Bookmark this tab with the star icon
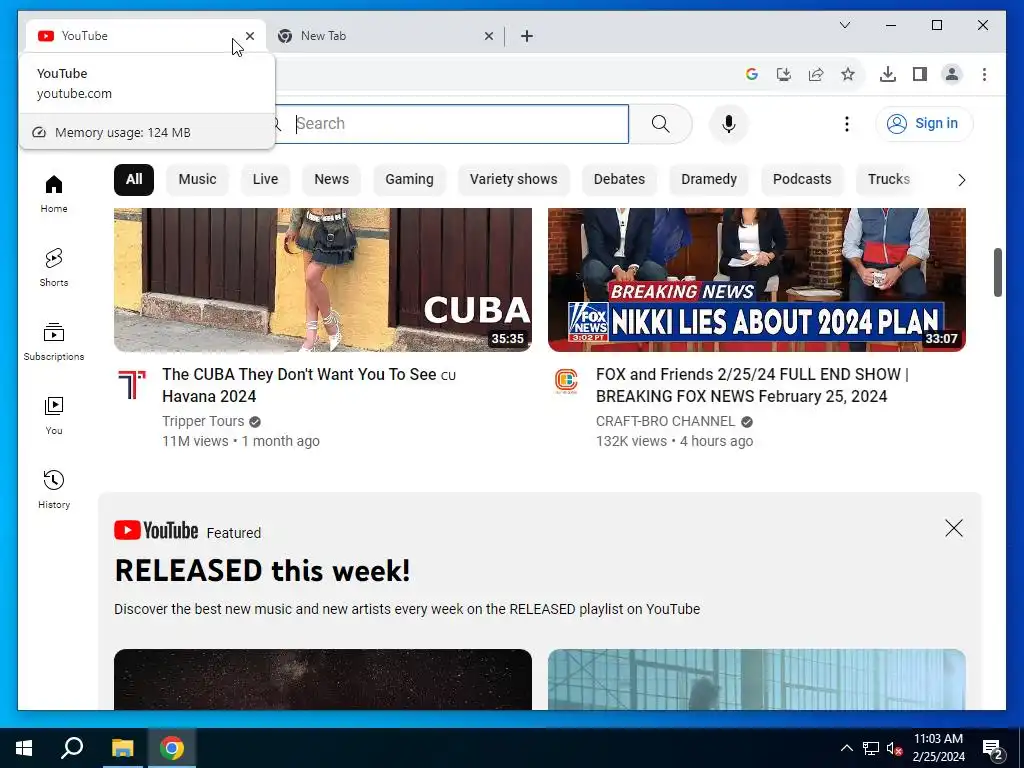The width and height of the screenshot is (1024, 768). pos(848,74)
